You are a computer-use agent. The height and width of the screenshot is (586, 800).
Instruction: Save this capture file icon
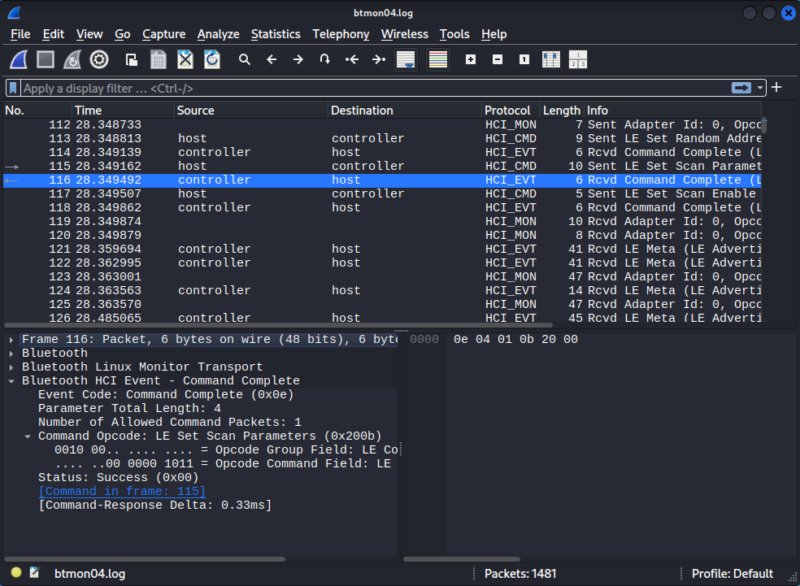(159, 60)
